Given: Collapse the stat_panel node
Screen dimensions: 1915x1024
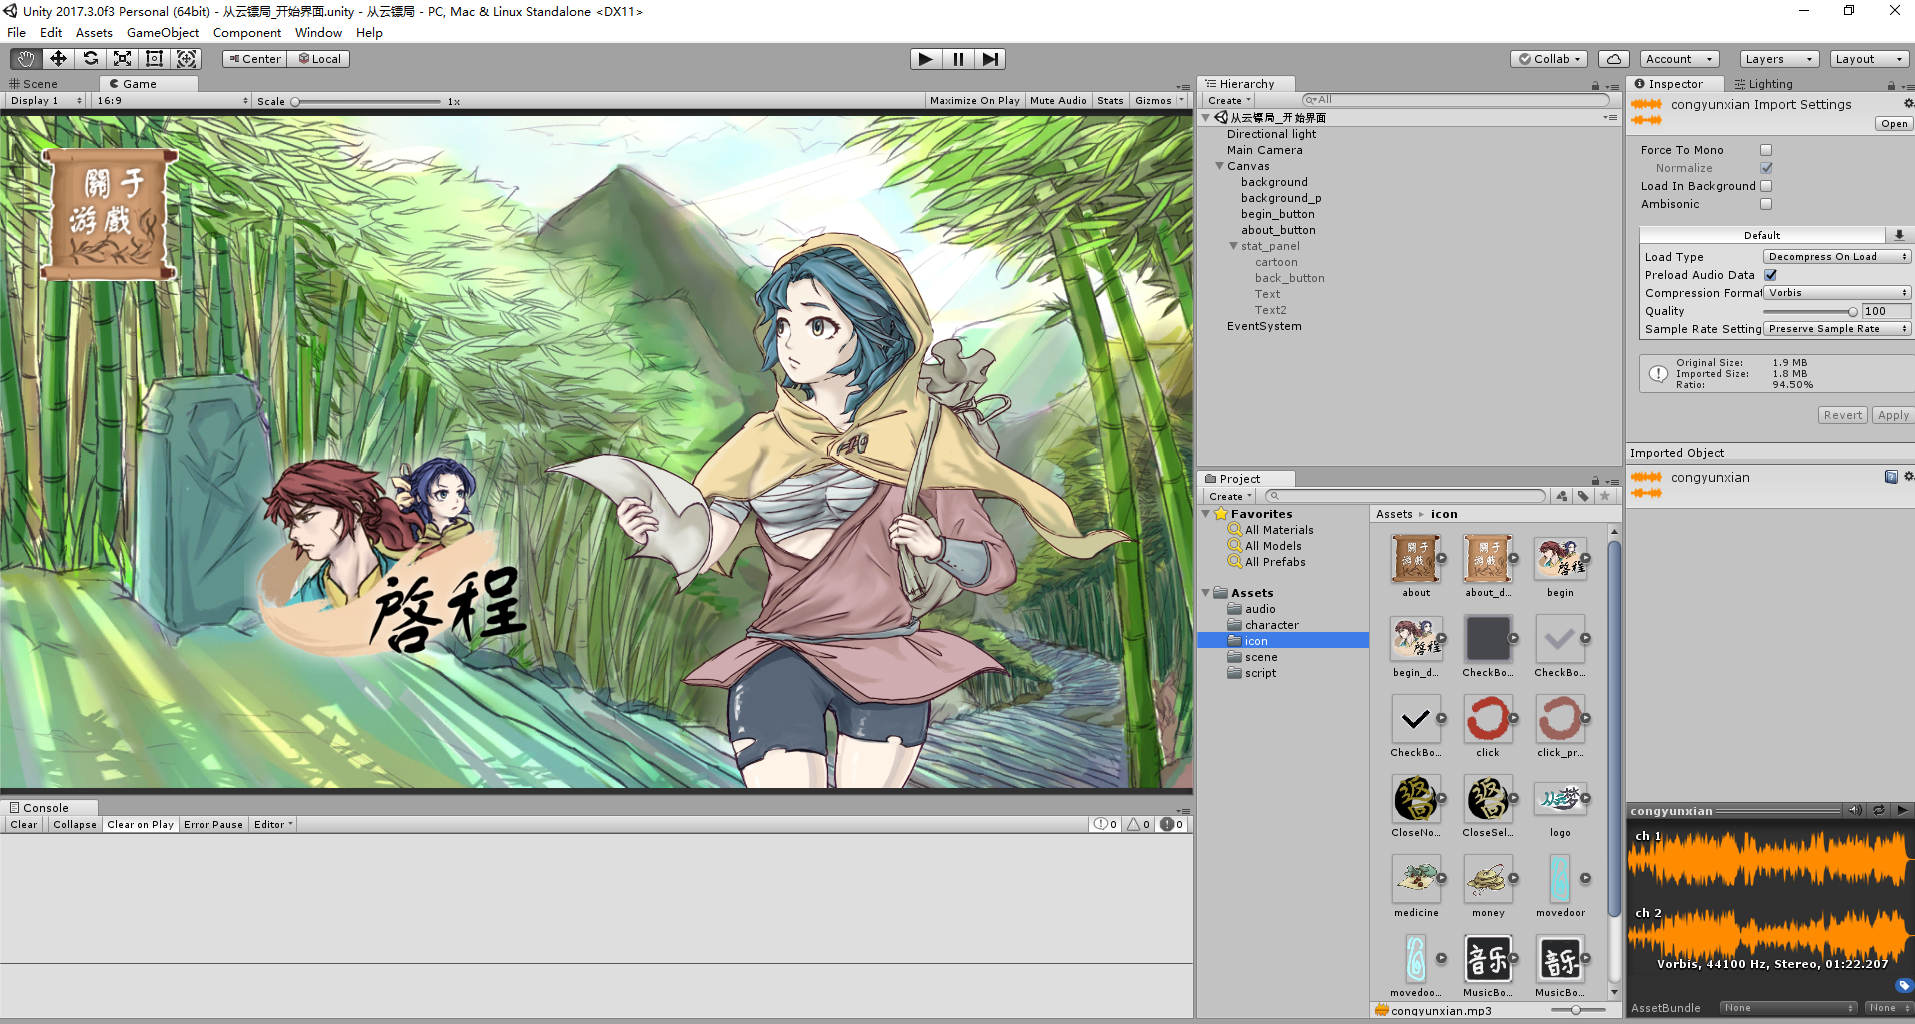Looking at the screenshot, I should 1234,246.
